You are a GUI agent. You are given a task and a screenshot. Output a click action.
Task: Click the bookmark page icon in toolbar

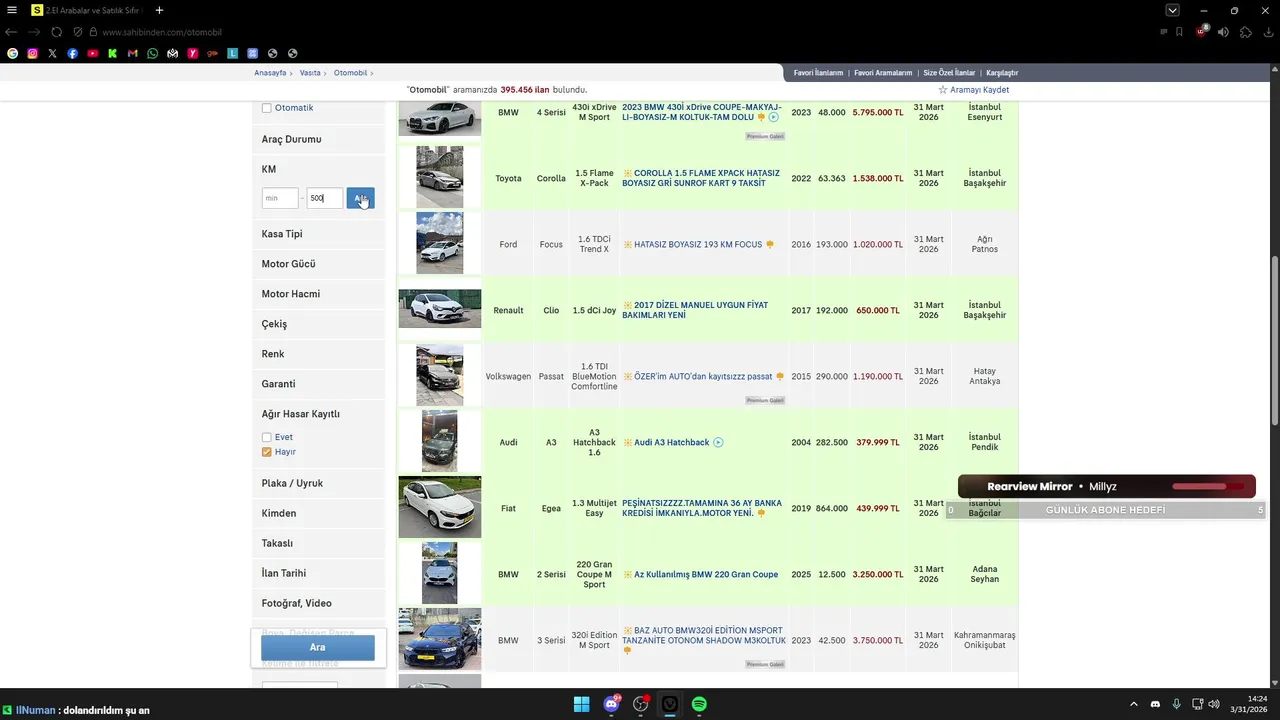coord(1179,32)
